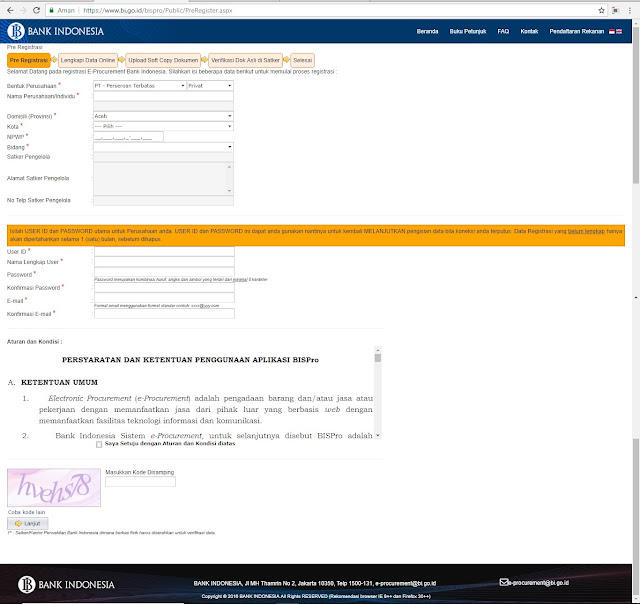Open Pendaftaran Rekanan menu item
Image resolution: width=640 pixels, height=604 pixels.
point(576,31)
